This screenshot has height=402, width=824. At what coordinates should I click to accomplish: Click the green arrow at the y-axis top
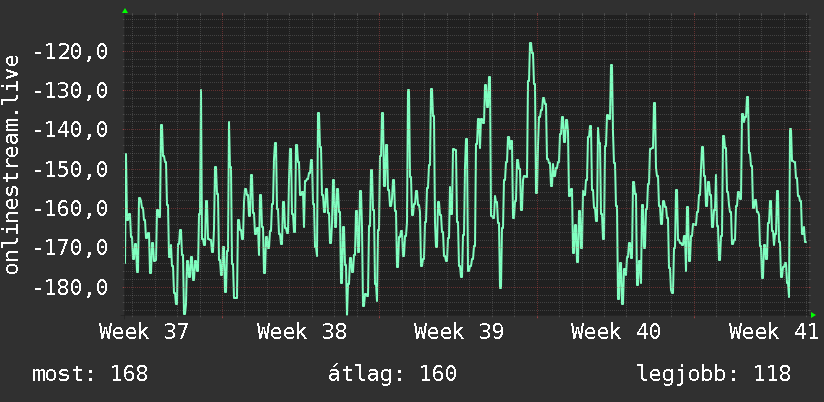pyautogui.click(x=125, y=11)
